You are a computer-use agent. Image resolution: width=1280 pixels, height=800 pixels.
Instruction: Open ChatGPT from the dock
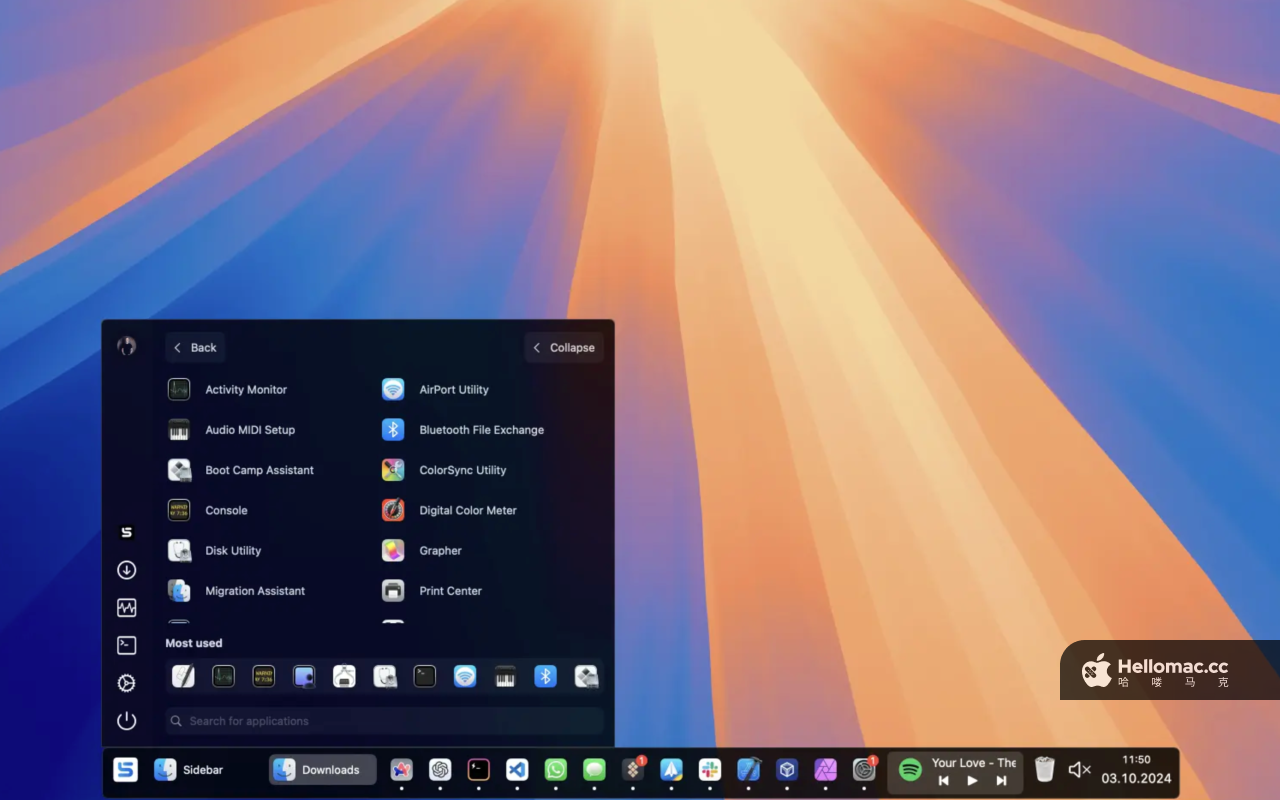[x=440, y=769]
